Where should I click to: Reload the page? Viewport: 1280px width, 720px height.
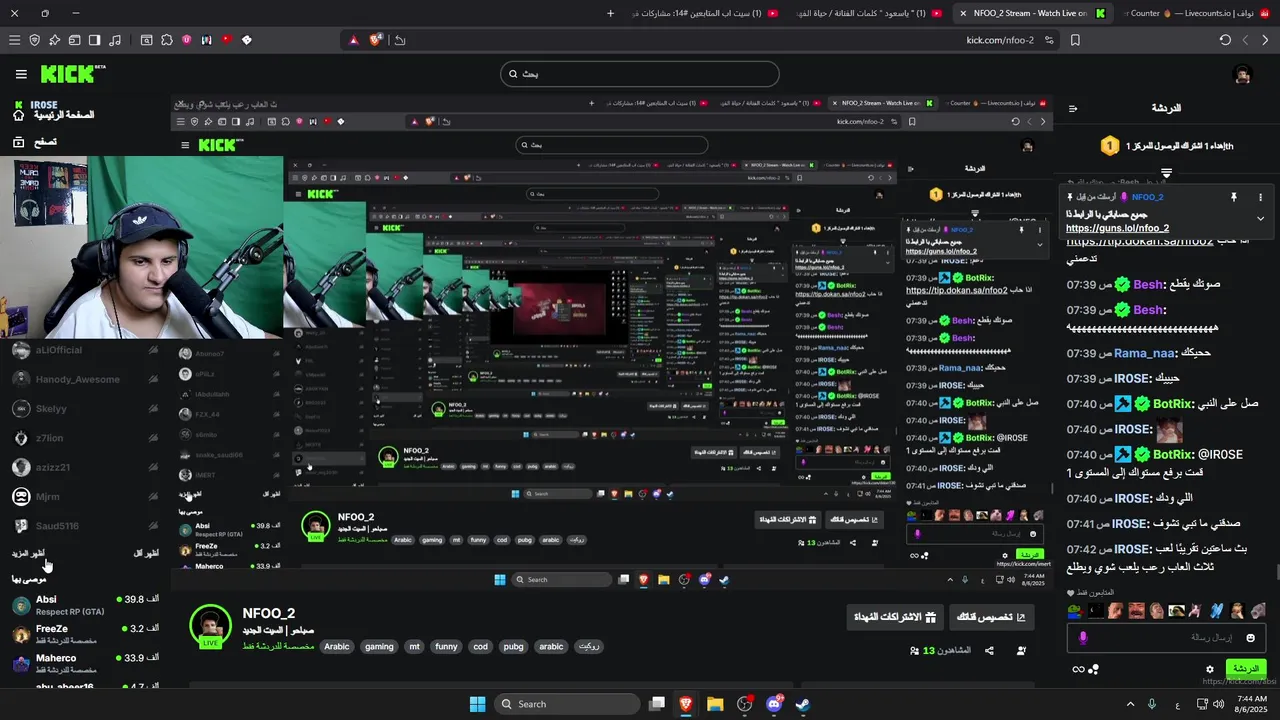point(1225,40)
